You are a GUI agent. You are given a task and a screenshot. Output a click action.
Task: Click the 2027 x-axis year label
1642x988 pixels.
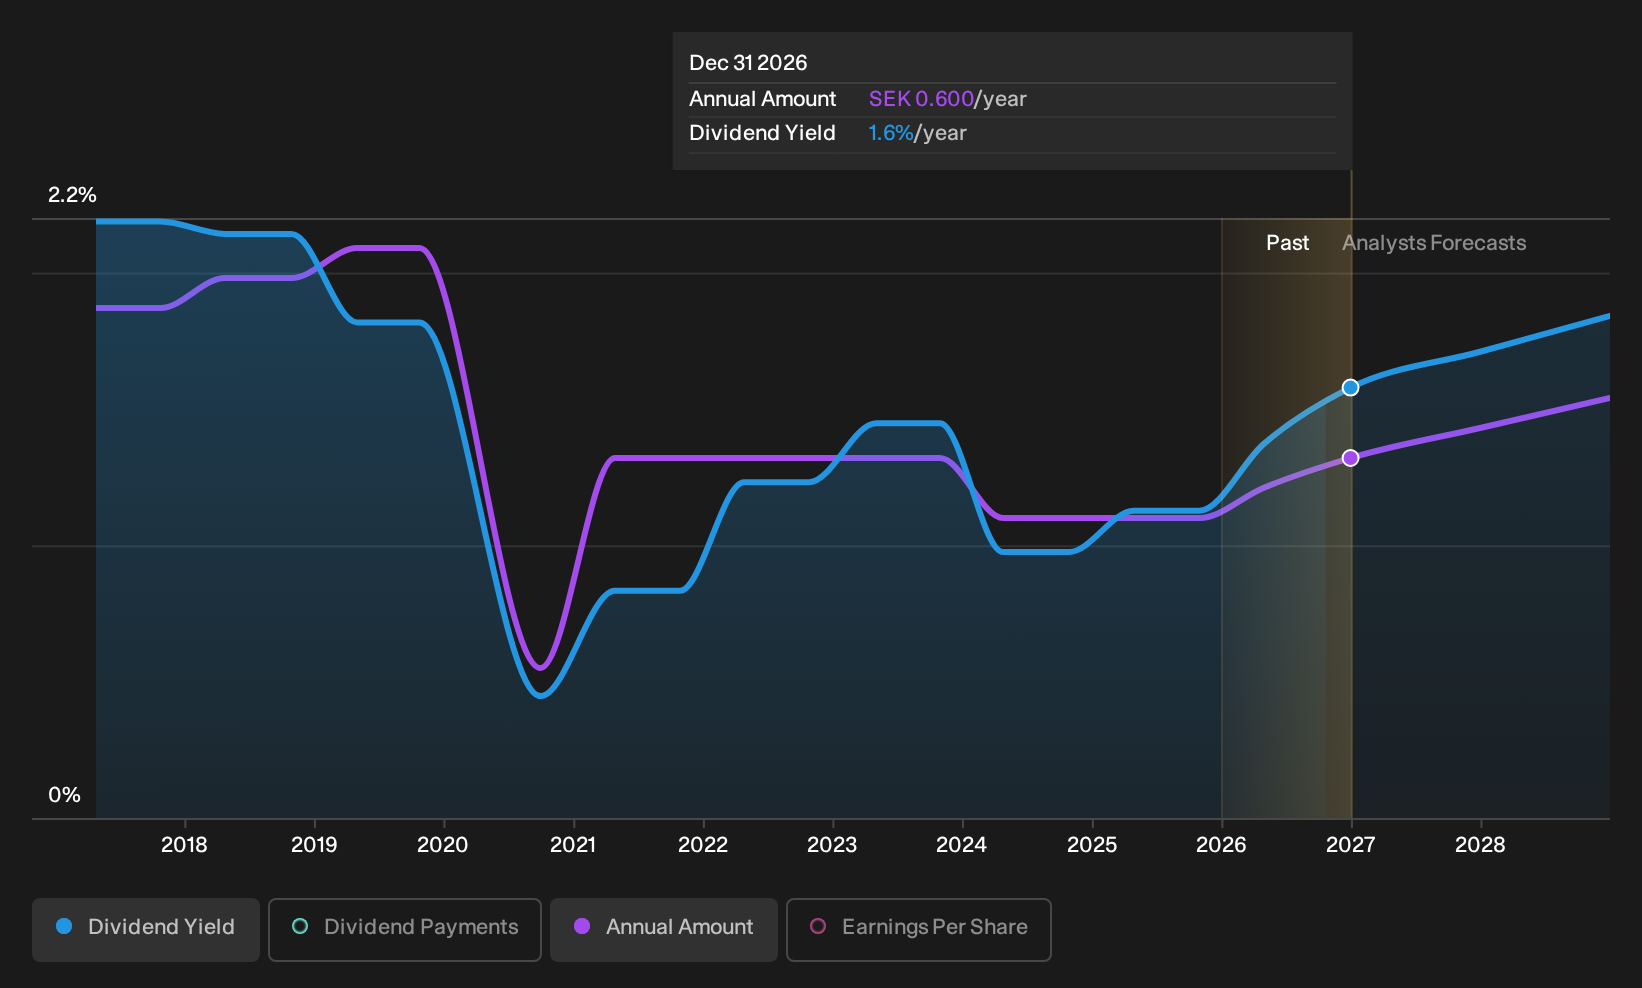[1351, 845]
